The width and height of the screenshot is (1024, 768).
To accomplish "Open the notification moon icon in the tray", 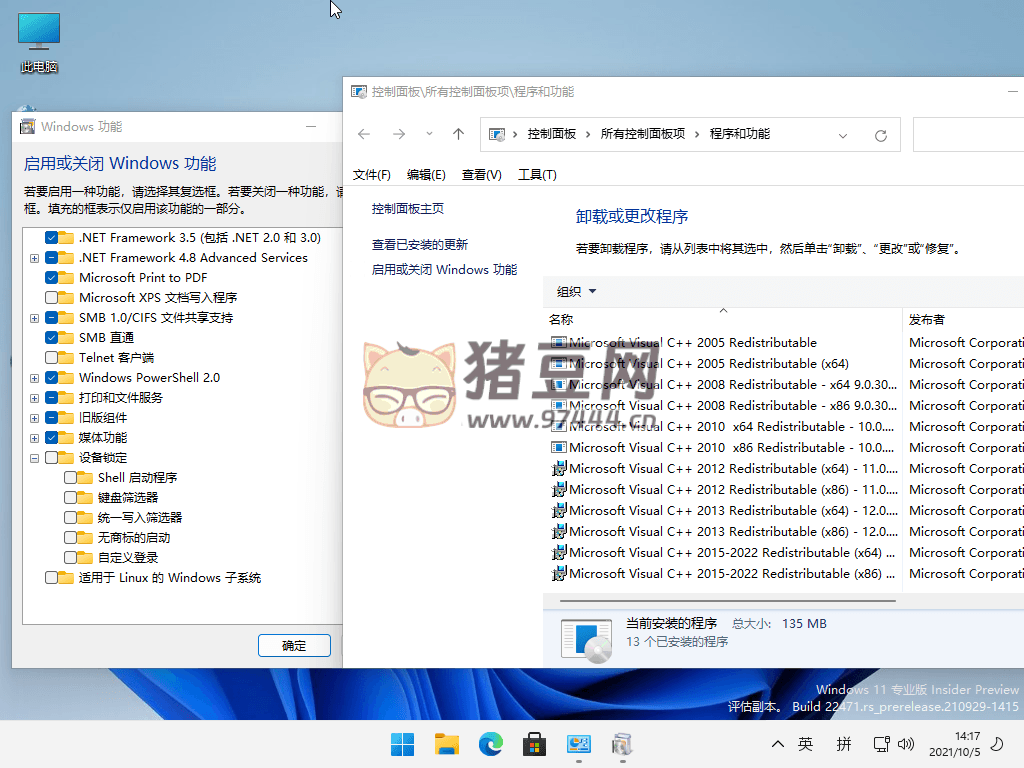I will (x=997, y=744).
